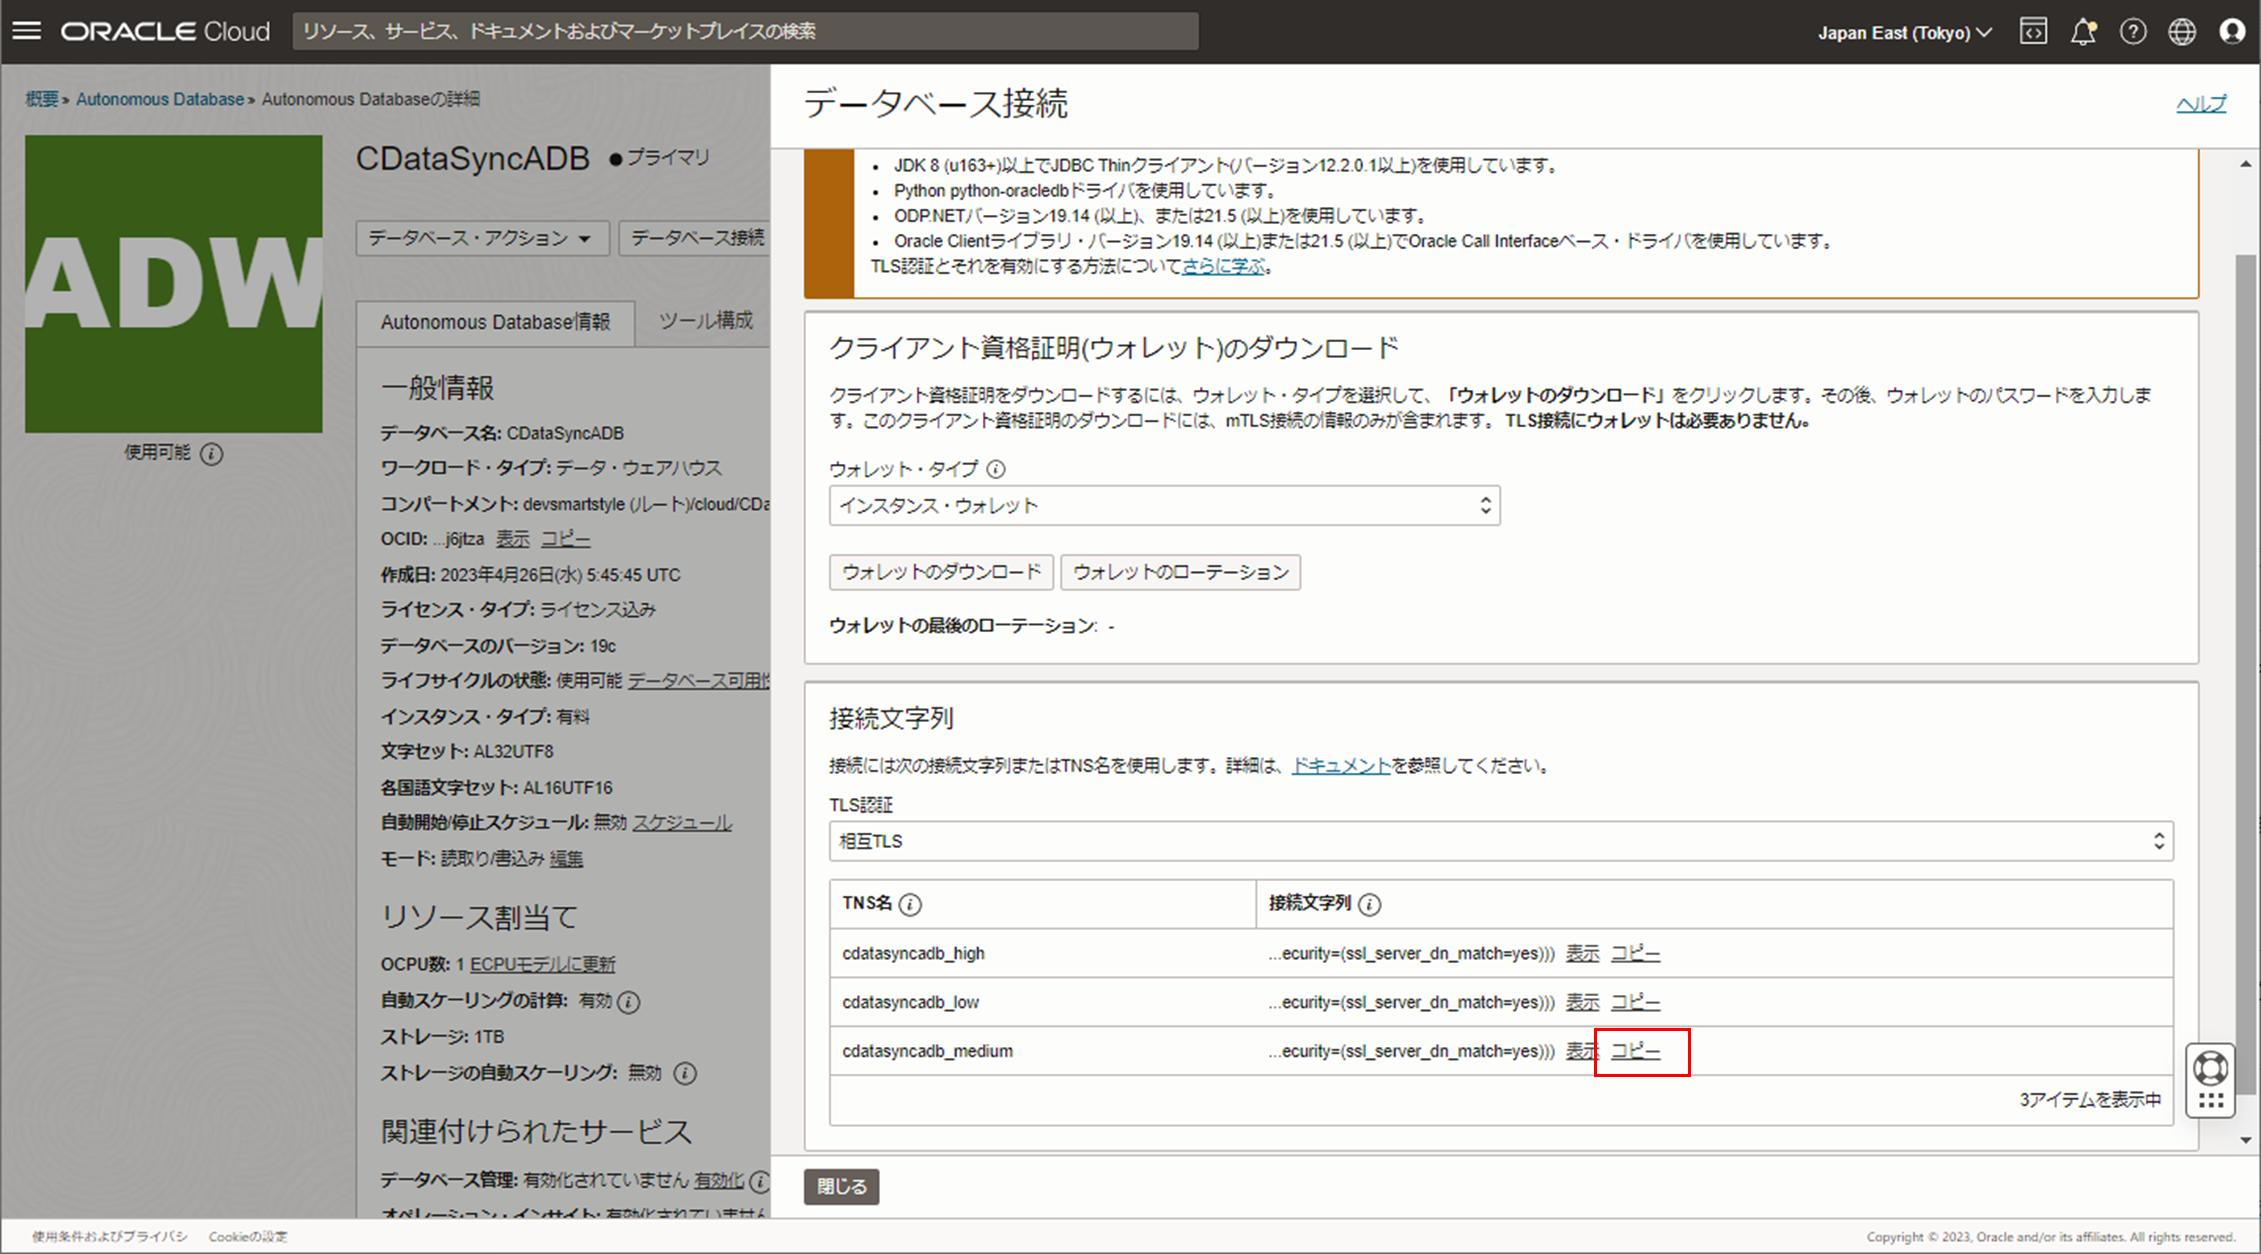This screenshot has height=1254, width=2261.
Task: Show connection string for cdatasyncadb_high
Action: 1582,954
